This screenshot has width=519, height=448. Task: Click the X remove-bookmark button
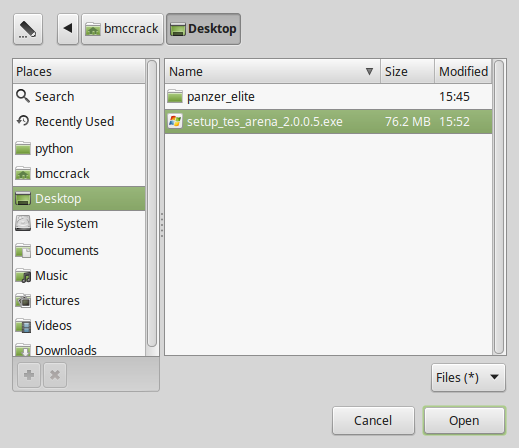[x=55, y=375]
